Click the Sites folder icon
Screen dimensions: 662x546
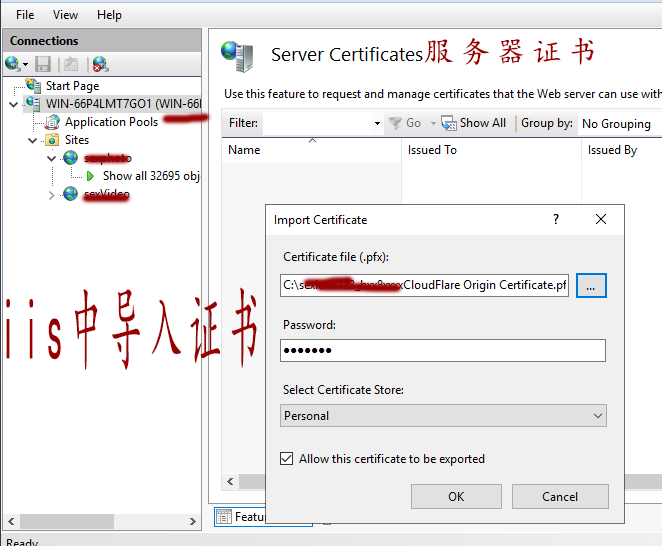click(53, 140)
